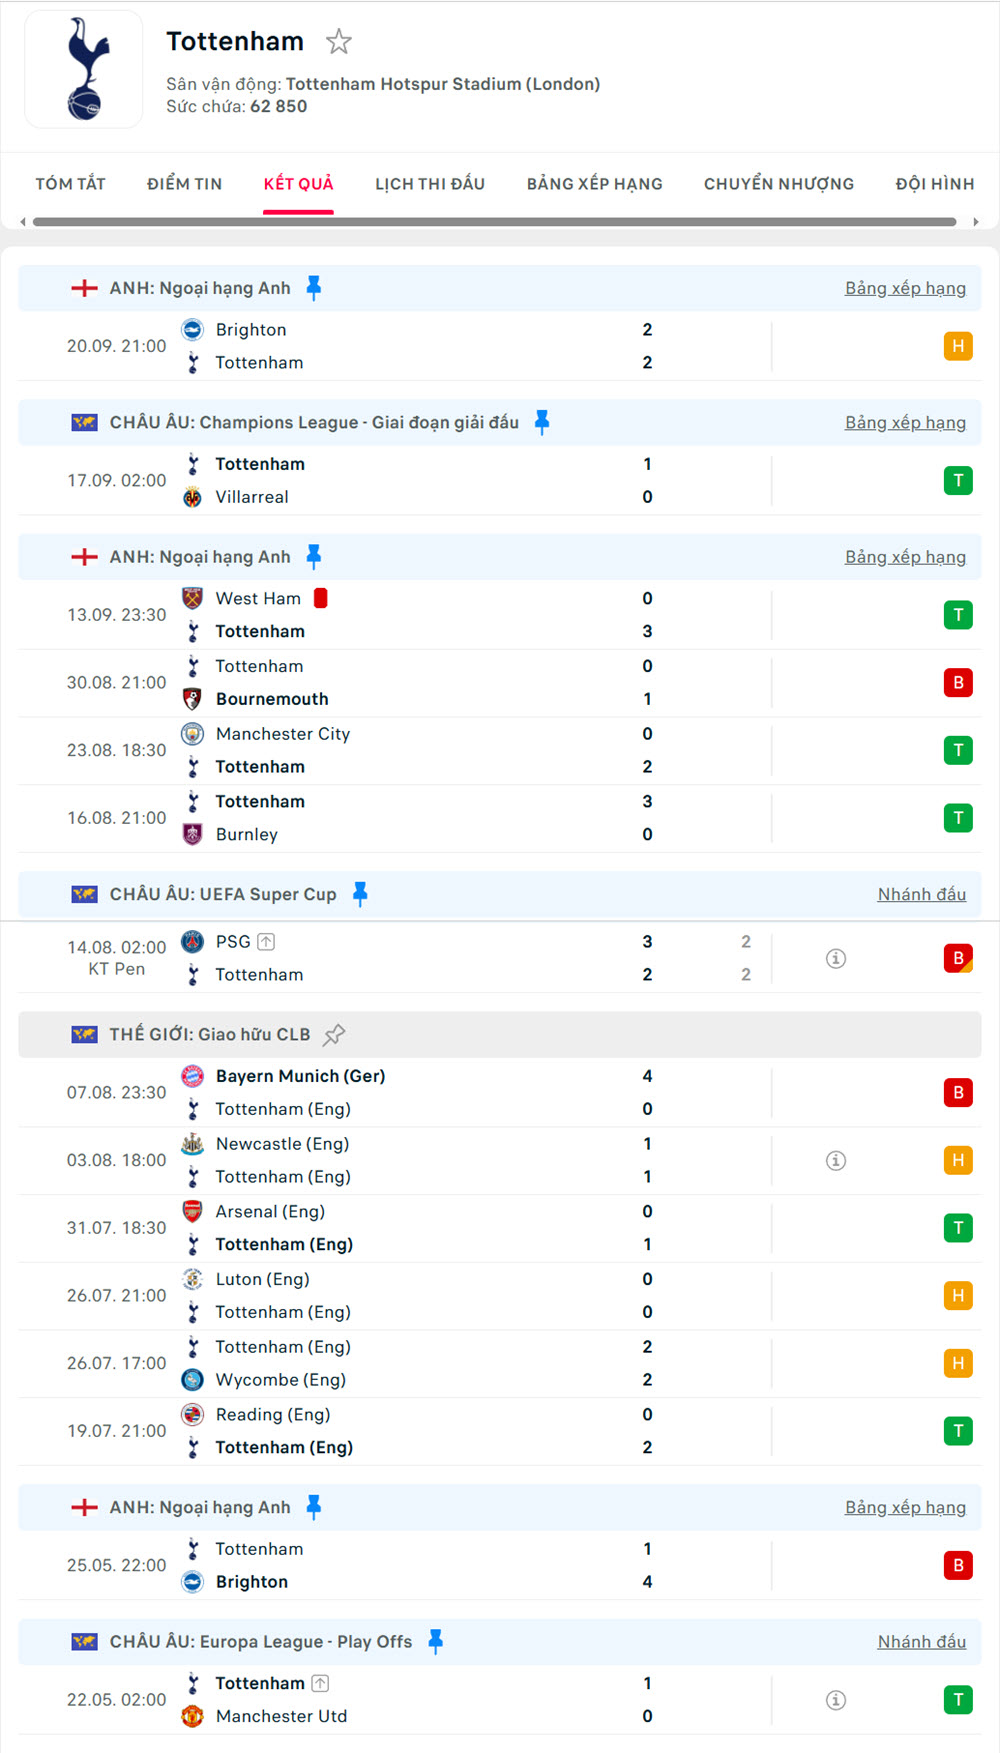Open info icon for PSG vs Tottenham match
This screenshot has width=1000, height=1753.
[836, 958]
